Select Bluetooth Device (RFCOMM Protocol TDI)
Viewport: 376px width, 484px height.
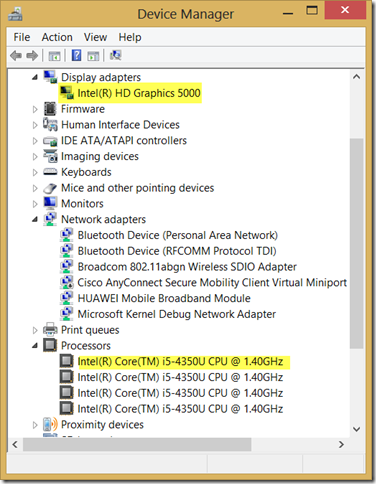(177, 251)
